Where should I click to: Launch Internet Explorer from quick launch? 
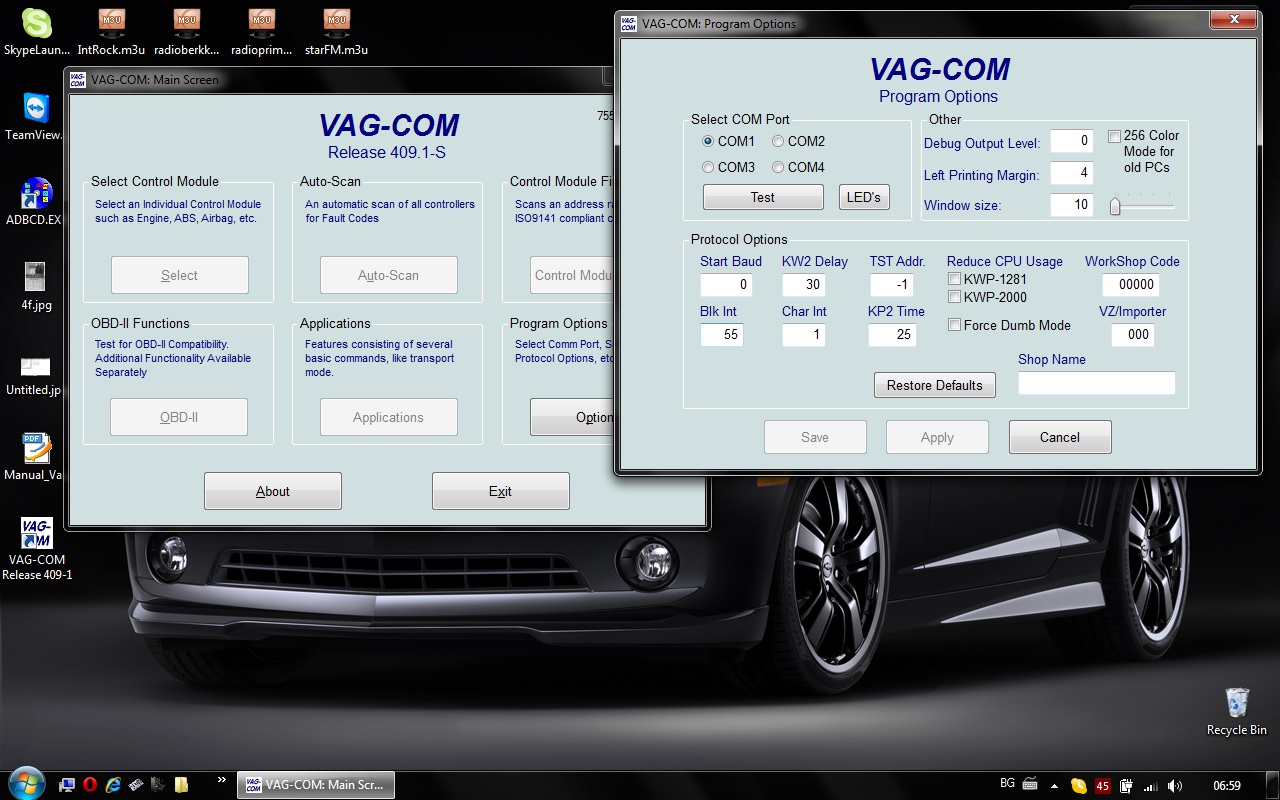[x=113, y=785]
